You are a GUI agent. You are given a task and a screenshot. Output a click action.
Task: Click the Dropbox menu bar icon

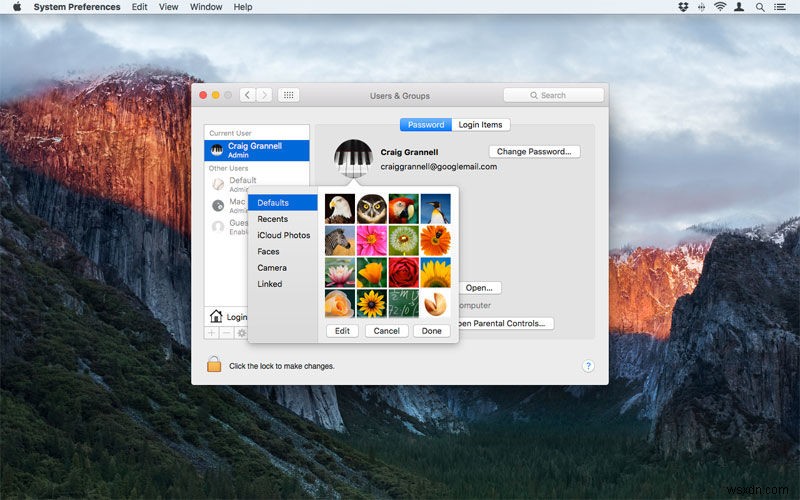(x=683, y=7)
